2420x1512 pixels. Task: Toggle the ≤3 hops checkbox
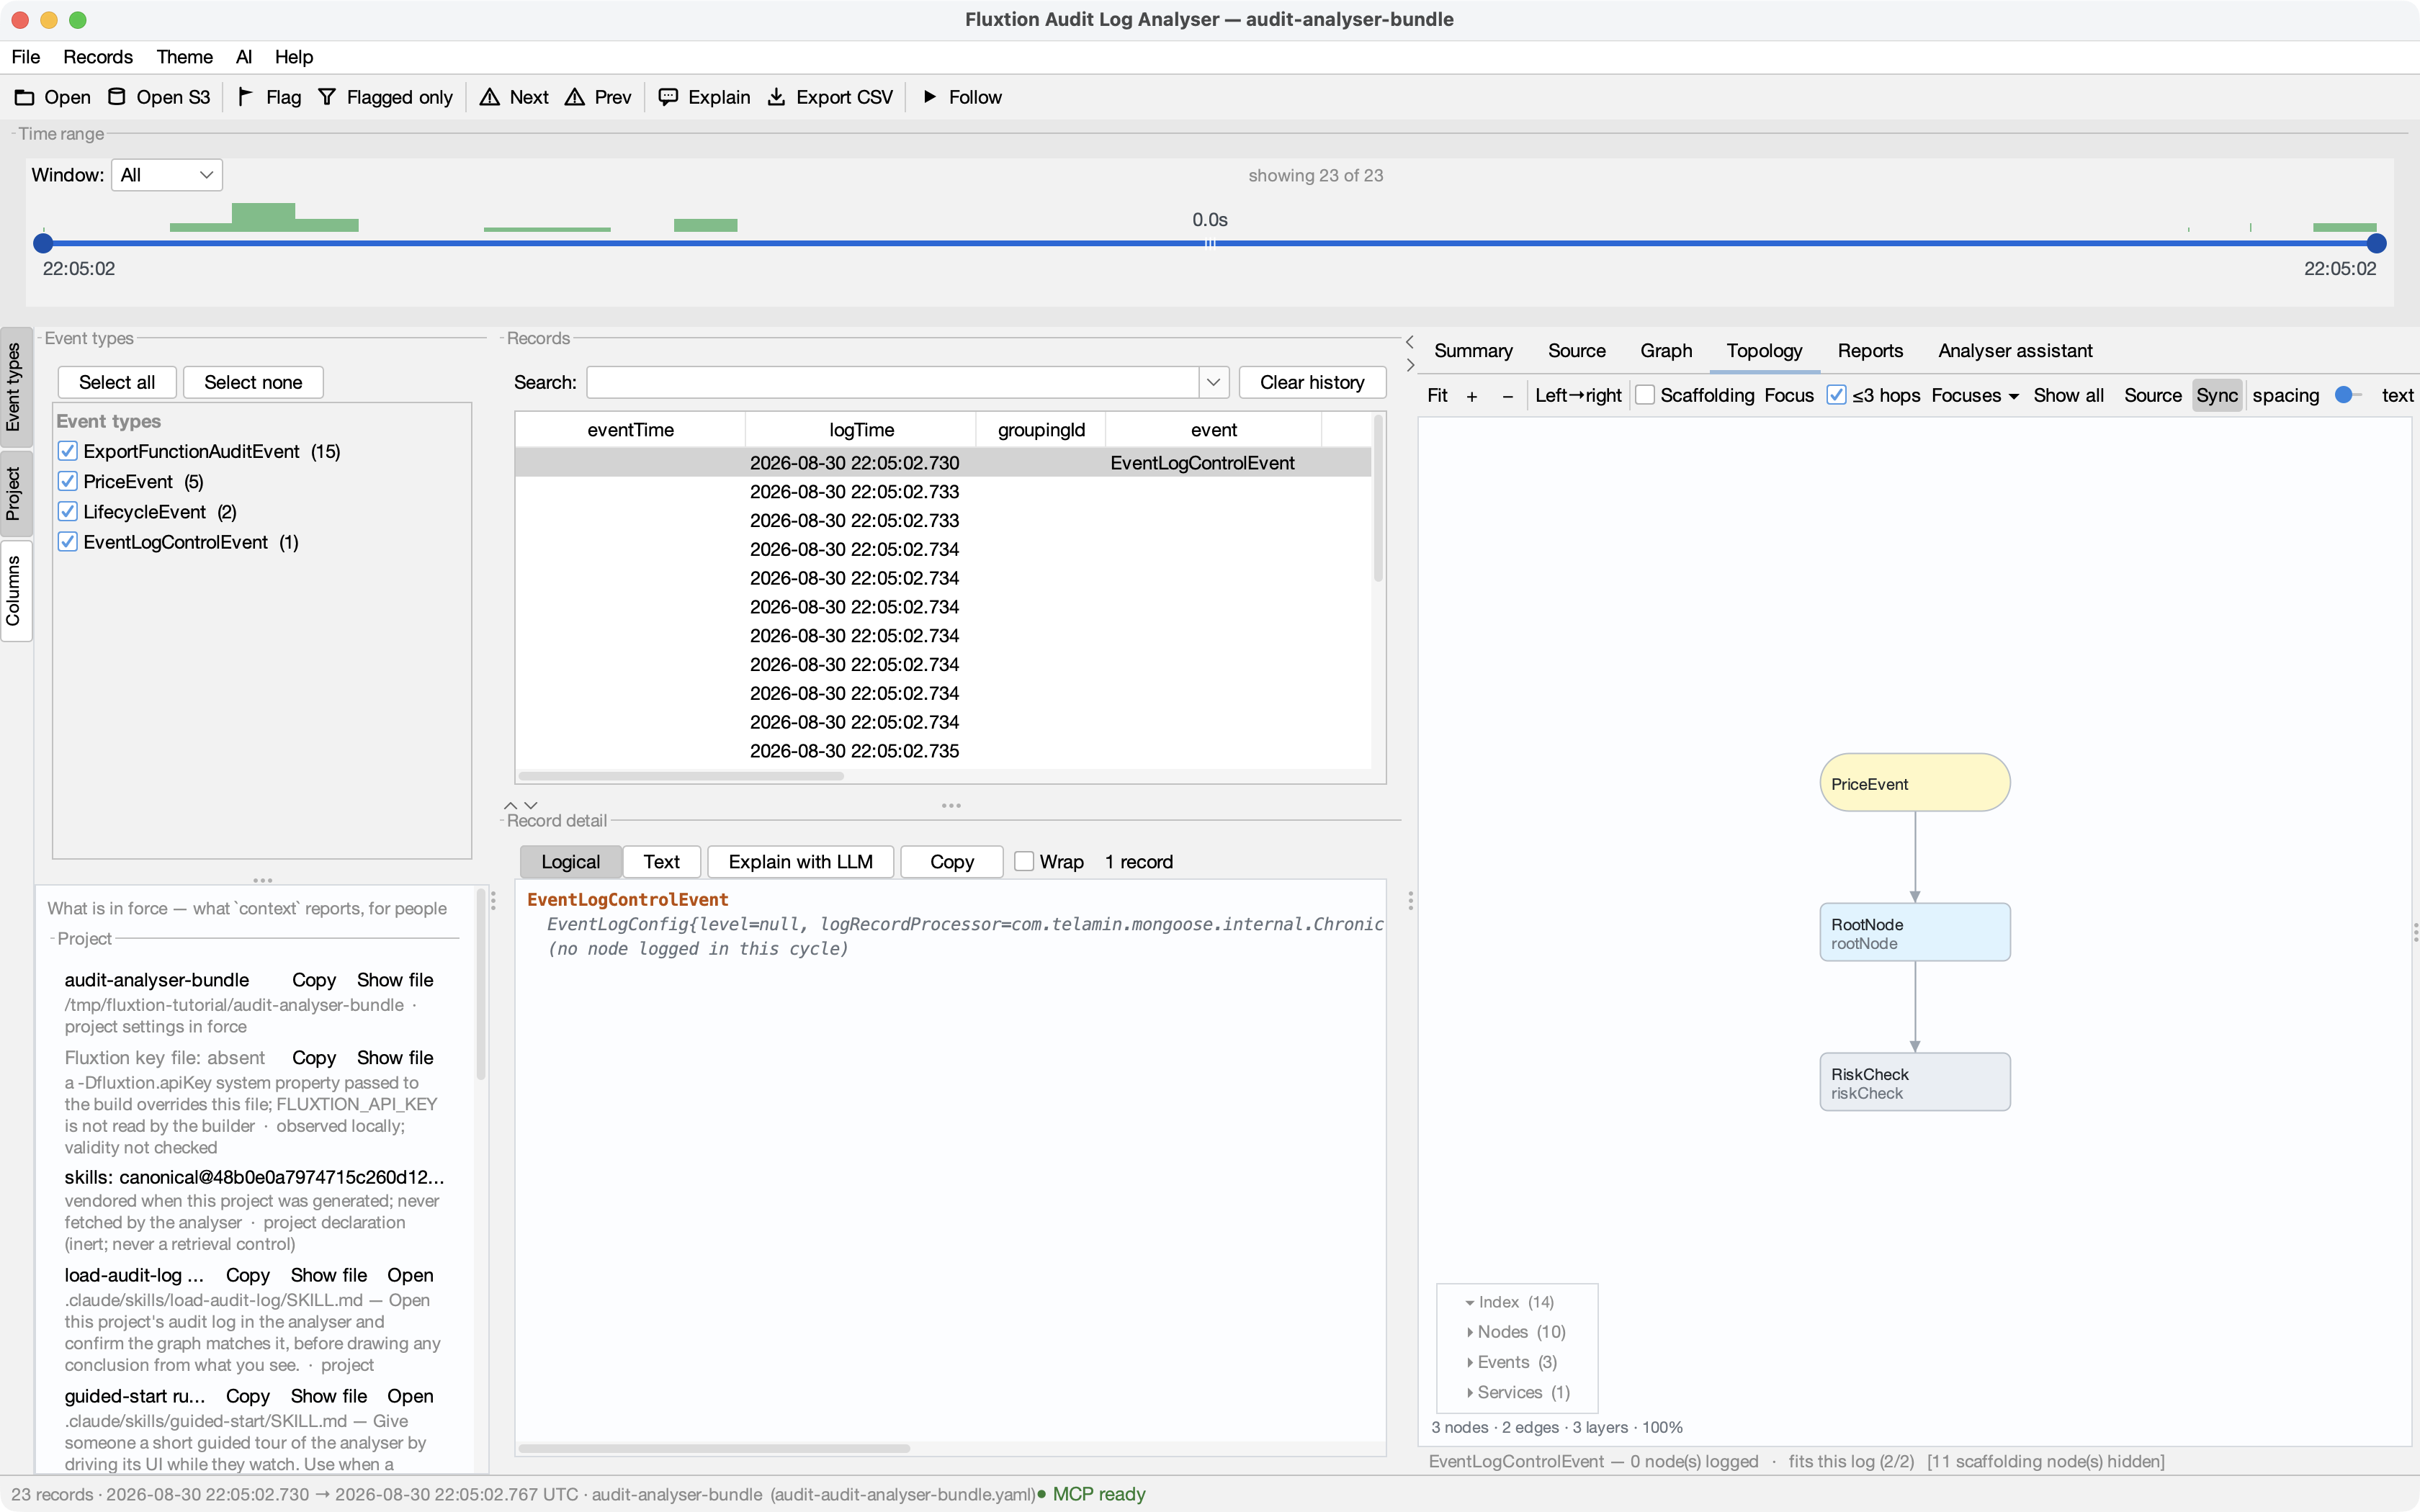tap(1836, 395)
